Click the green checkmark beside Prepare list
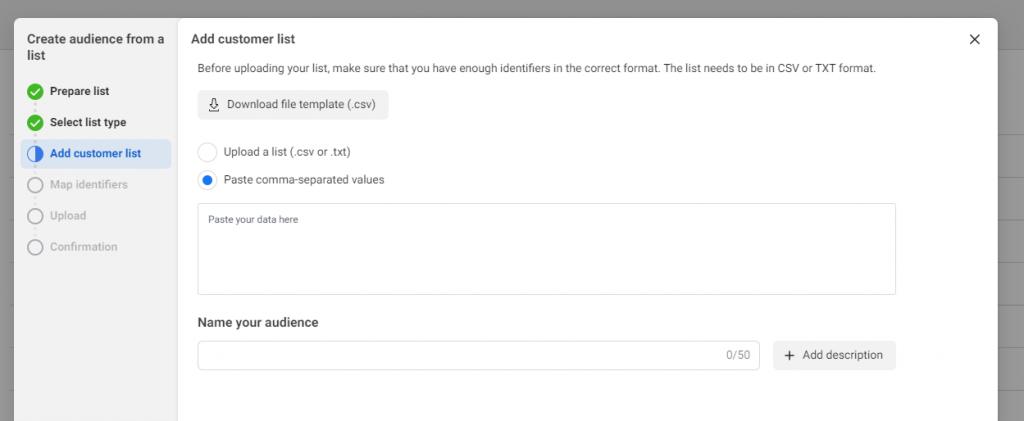This screenshot has height=421, width=1024. coord(35,91)
